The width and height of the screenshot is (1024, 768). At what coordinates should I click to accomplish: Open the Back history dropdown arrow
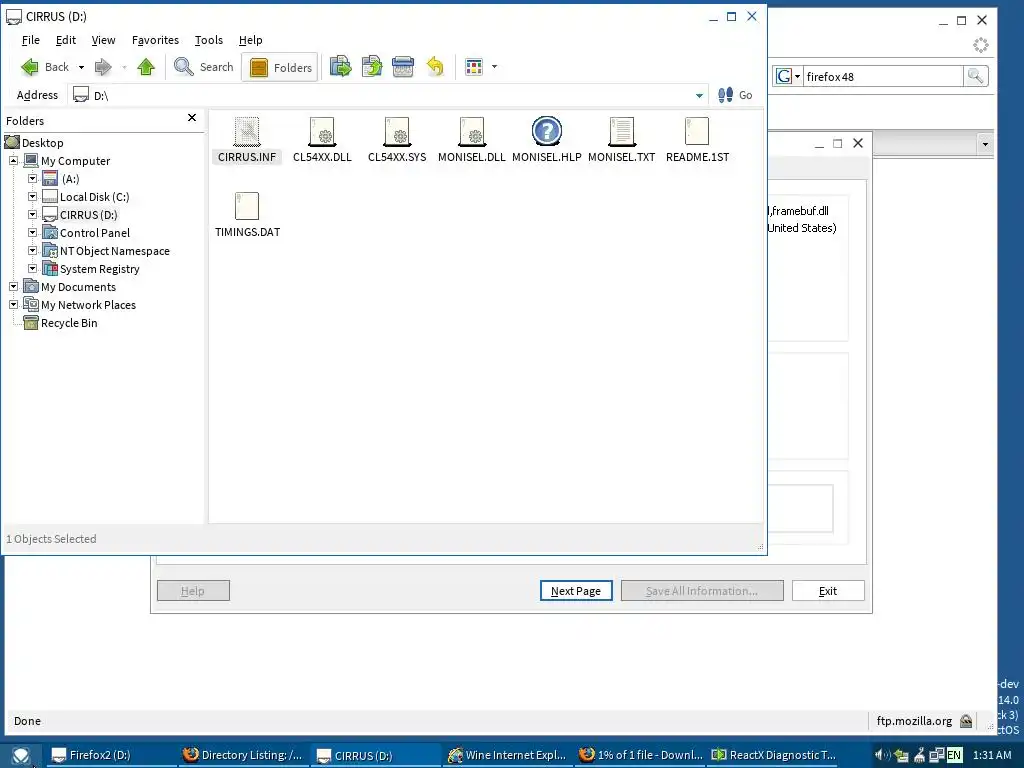tap(81, 67)
